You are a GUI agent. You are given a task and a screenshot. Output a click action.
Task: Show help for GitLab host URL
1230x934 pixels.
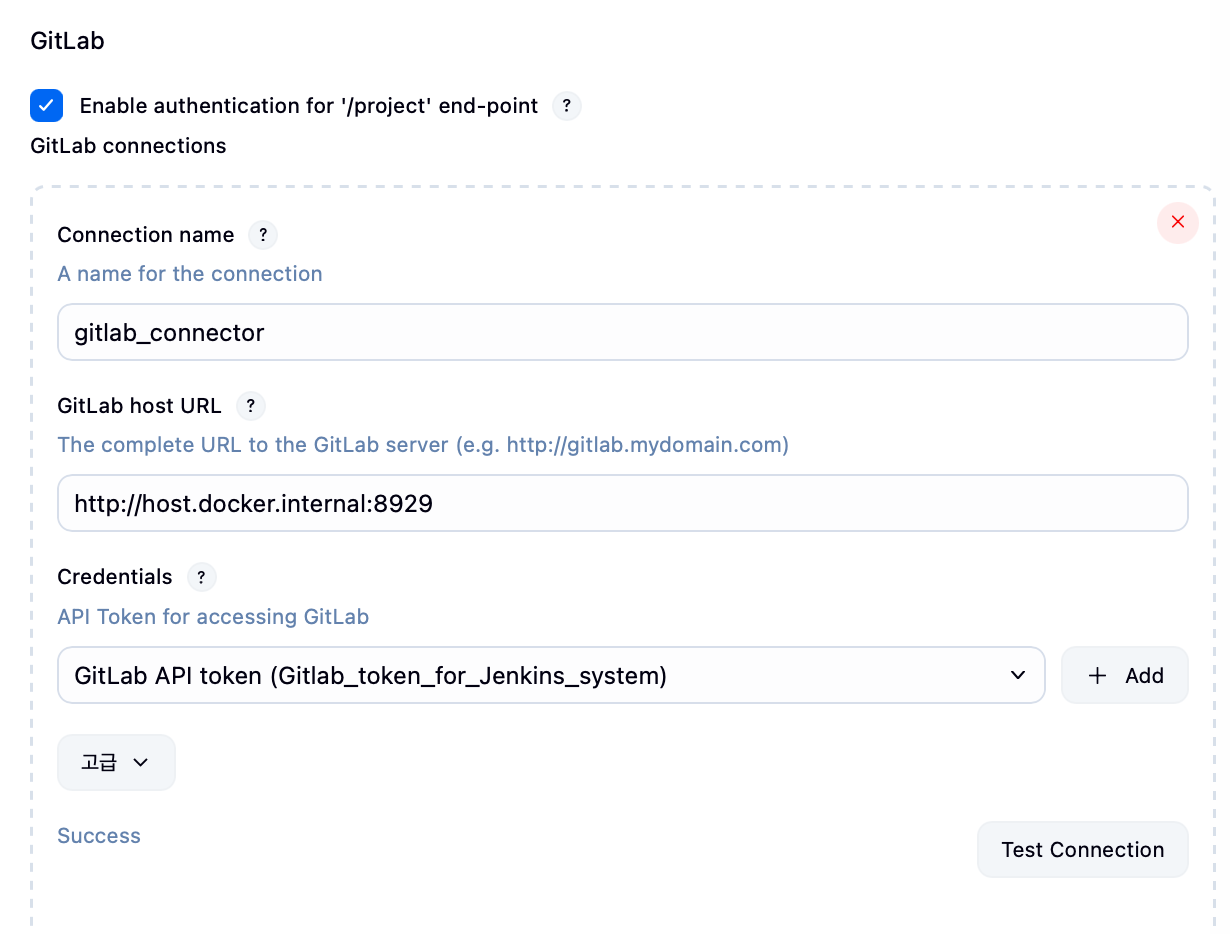pos(251,406)
